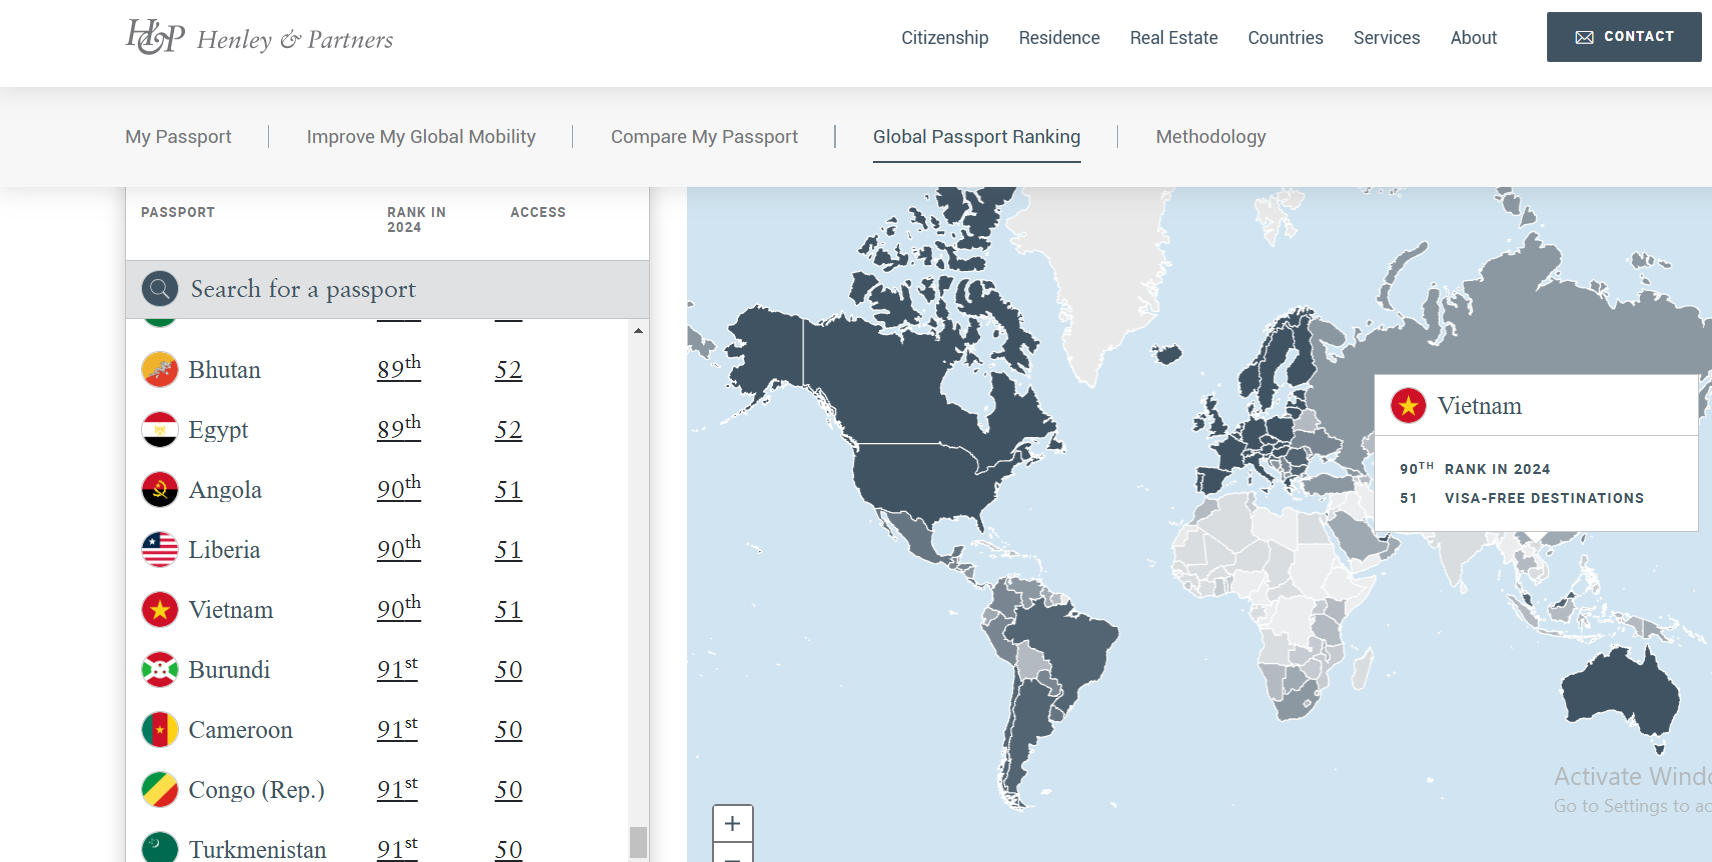
Task: Click the passport search field
Action: click(400, 289)
